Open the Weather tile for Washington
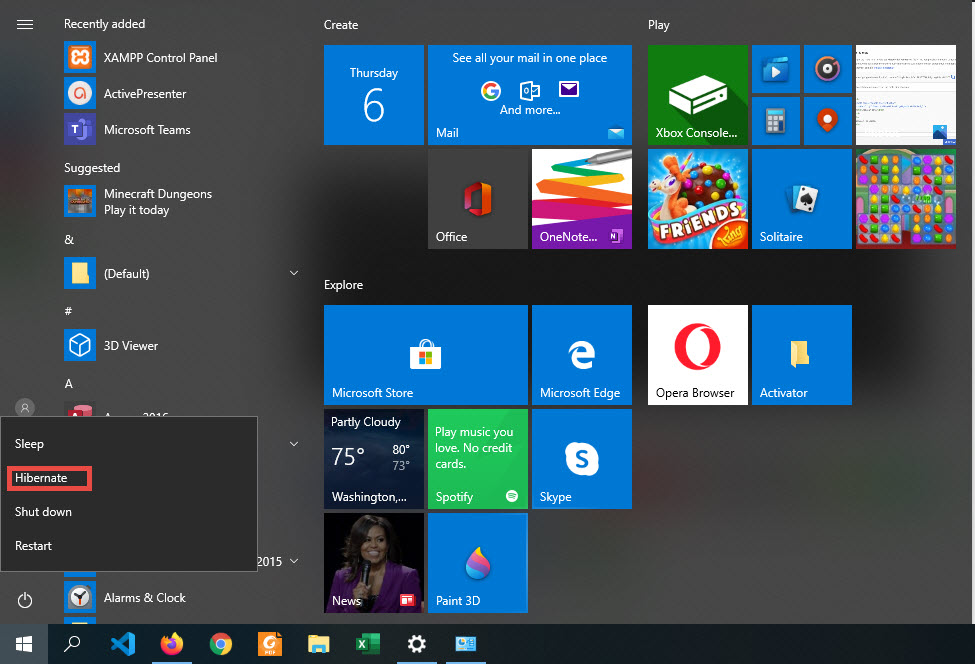This screenshot has height=664, width=975. (373, 459)
